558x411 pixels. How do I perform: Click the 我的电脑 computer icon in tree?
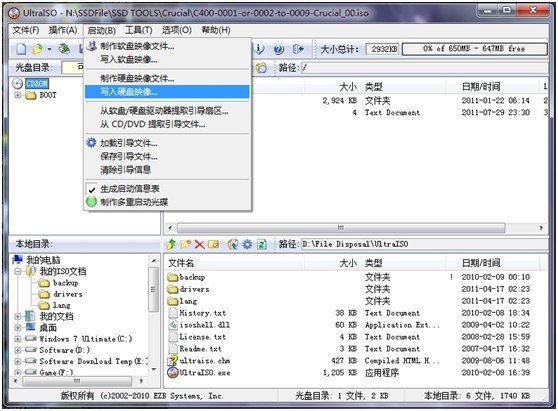pyautogui.click(x=17, y=260)
